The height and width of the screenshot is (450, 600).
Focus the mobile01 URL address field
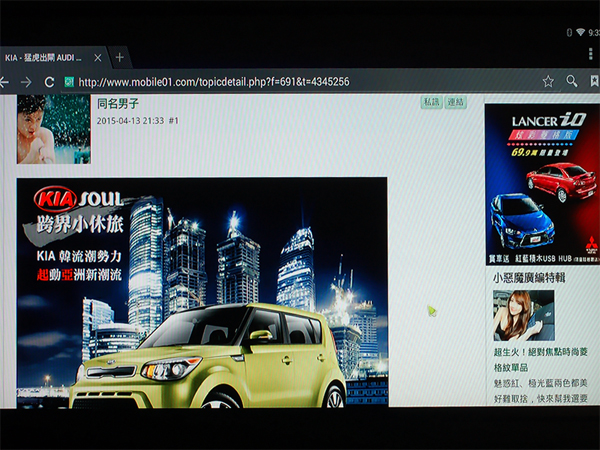214,82
